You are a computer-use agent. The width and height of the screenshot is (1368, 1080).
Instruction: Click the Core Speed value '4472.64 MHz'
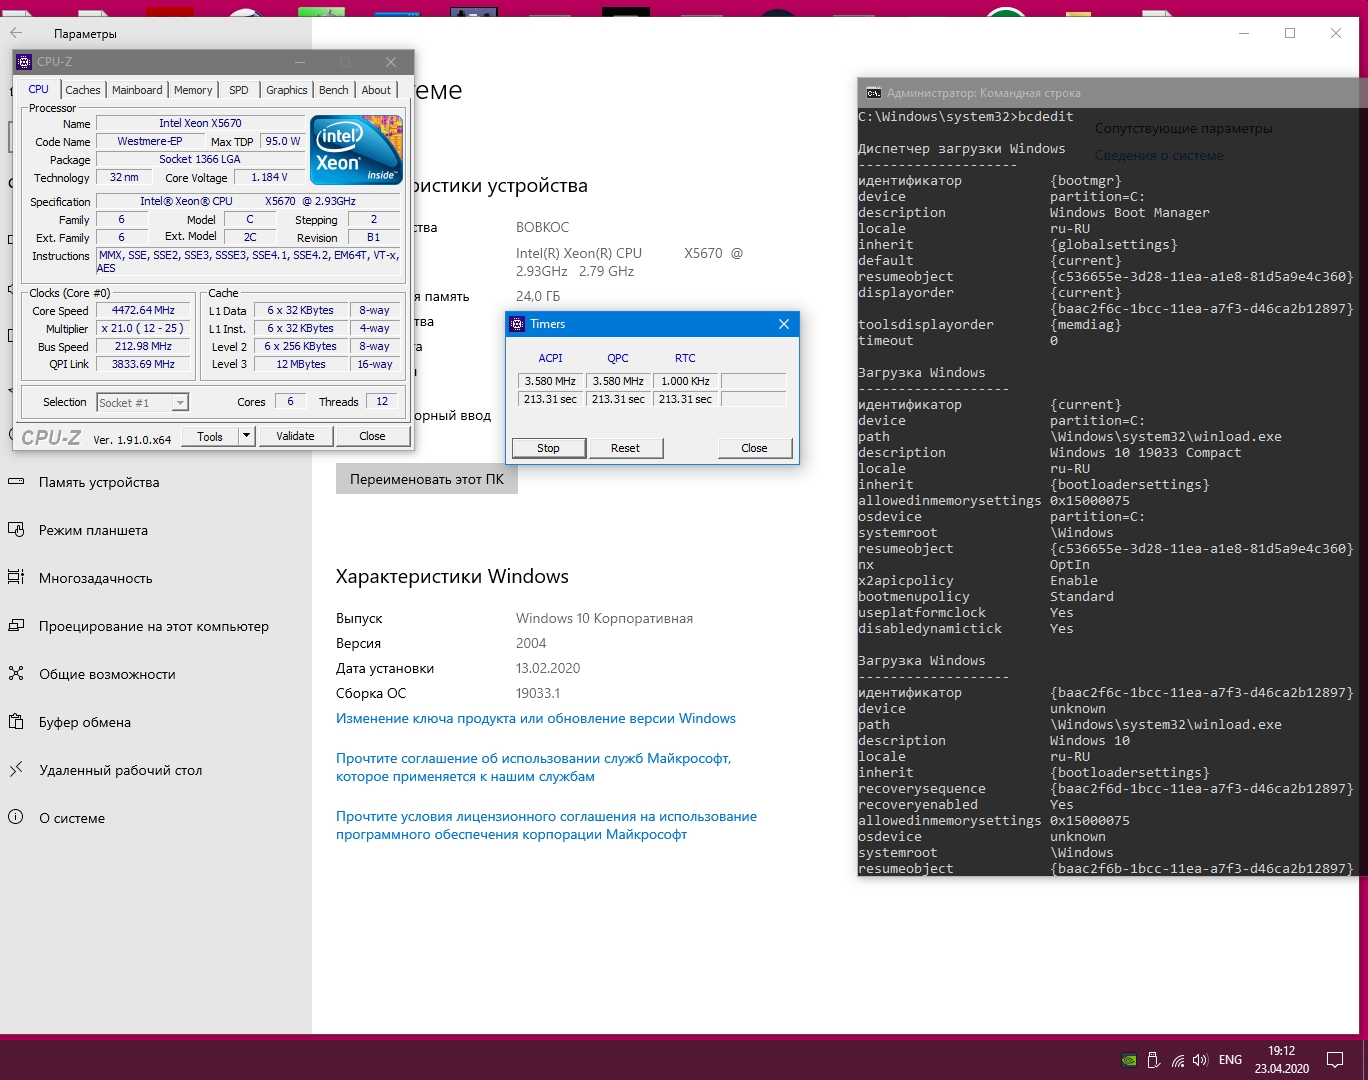click(x=143, y=310)
